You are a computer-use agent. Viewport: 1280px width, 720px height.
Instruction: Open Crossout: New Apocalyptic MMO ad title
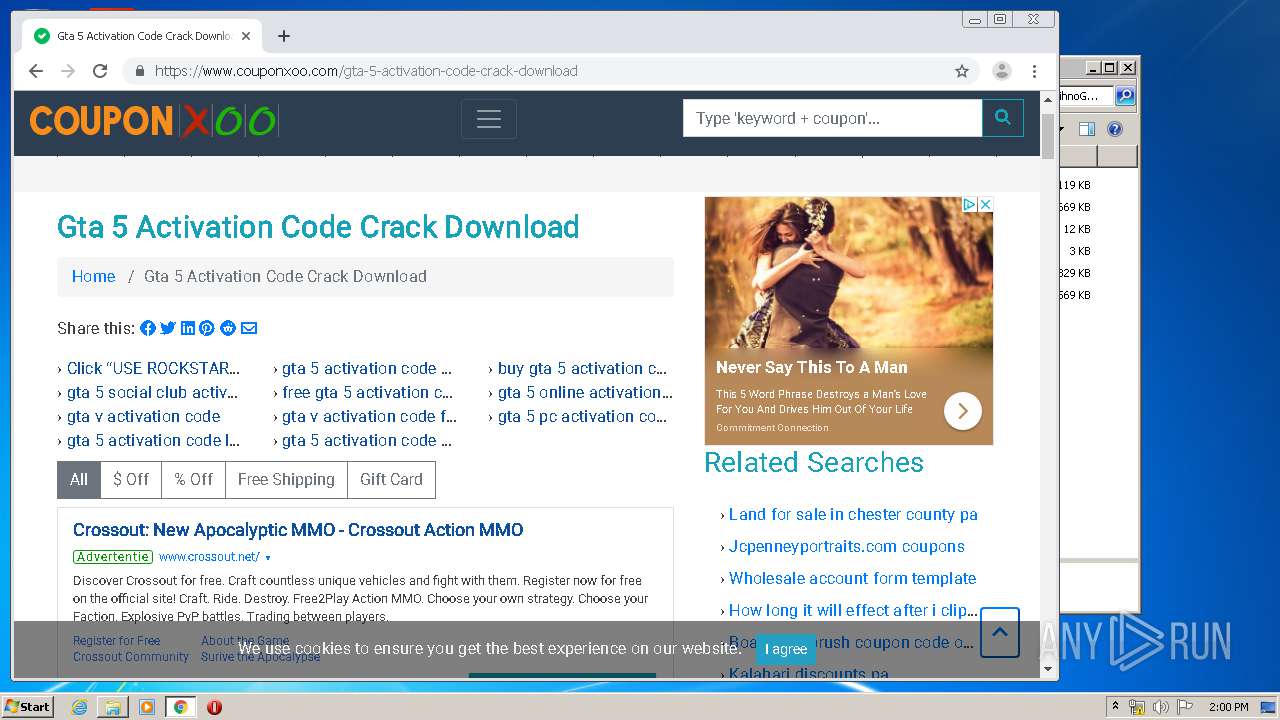298,530
